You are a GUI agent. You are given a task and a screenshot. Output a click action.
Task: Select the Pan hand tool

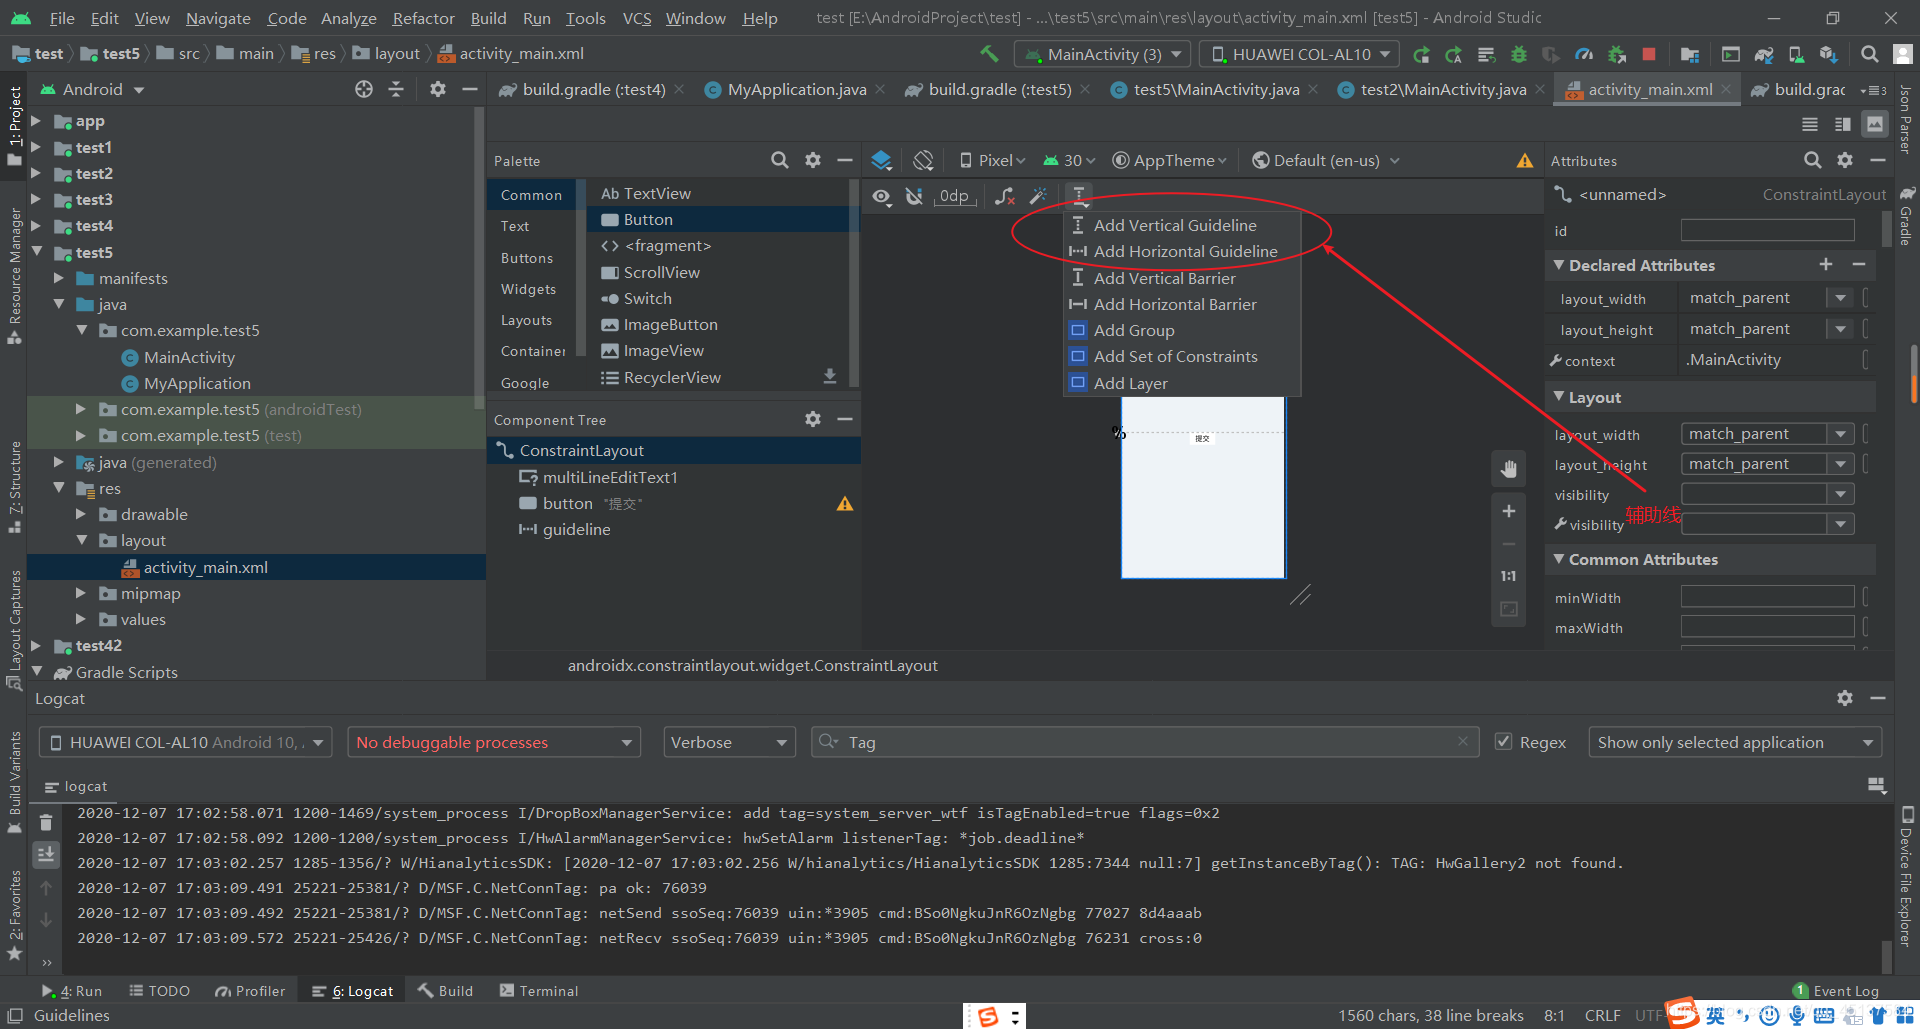(x=1508, y=468)
